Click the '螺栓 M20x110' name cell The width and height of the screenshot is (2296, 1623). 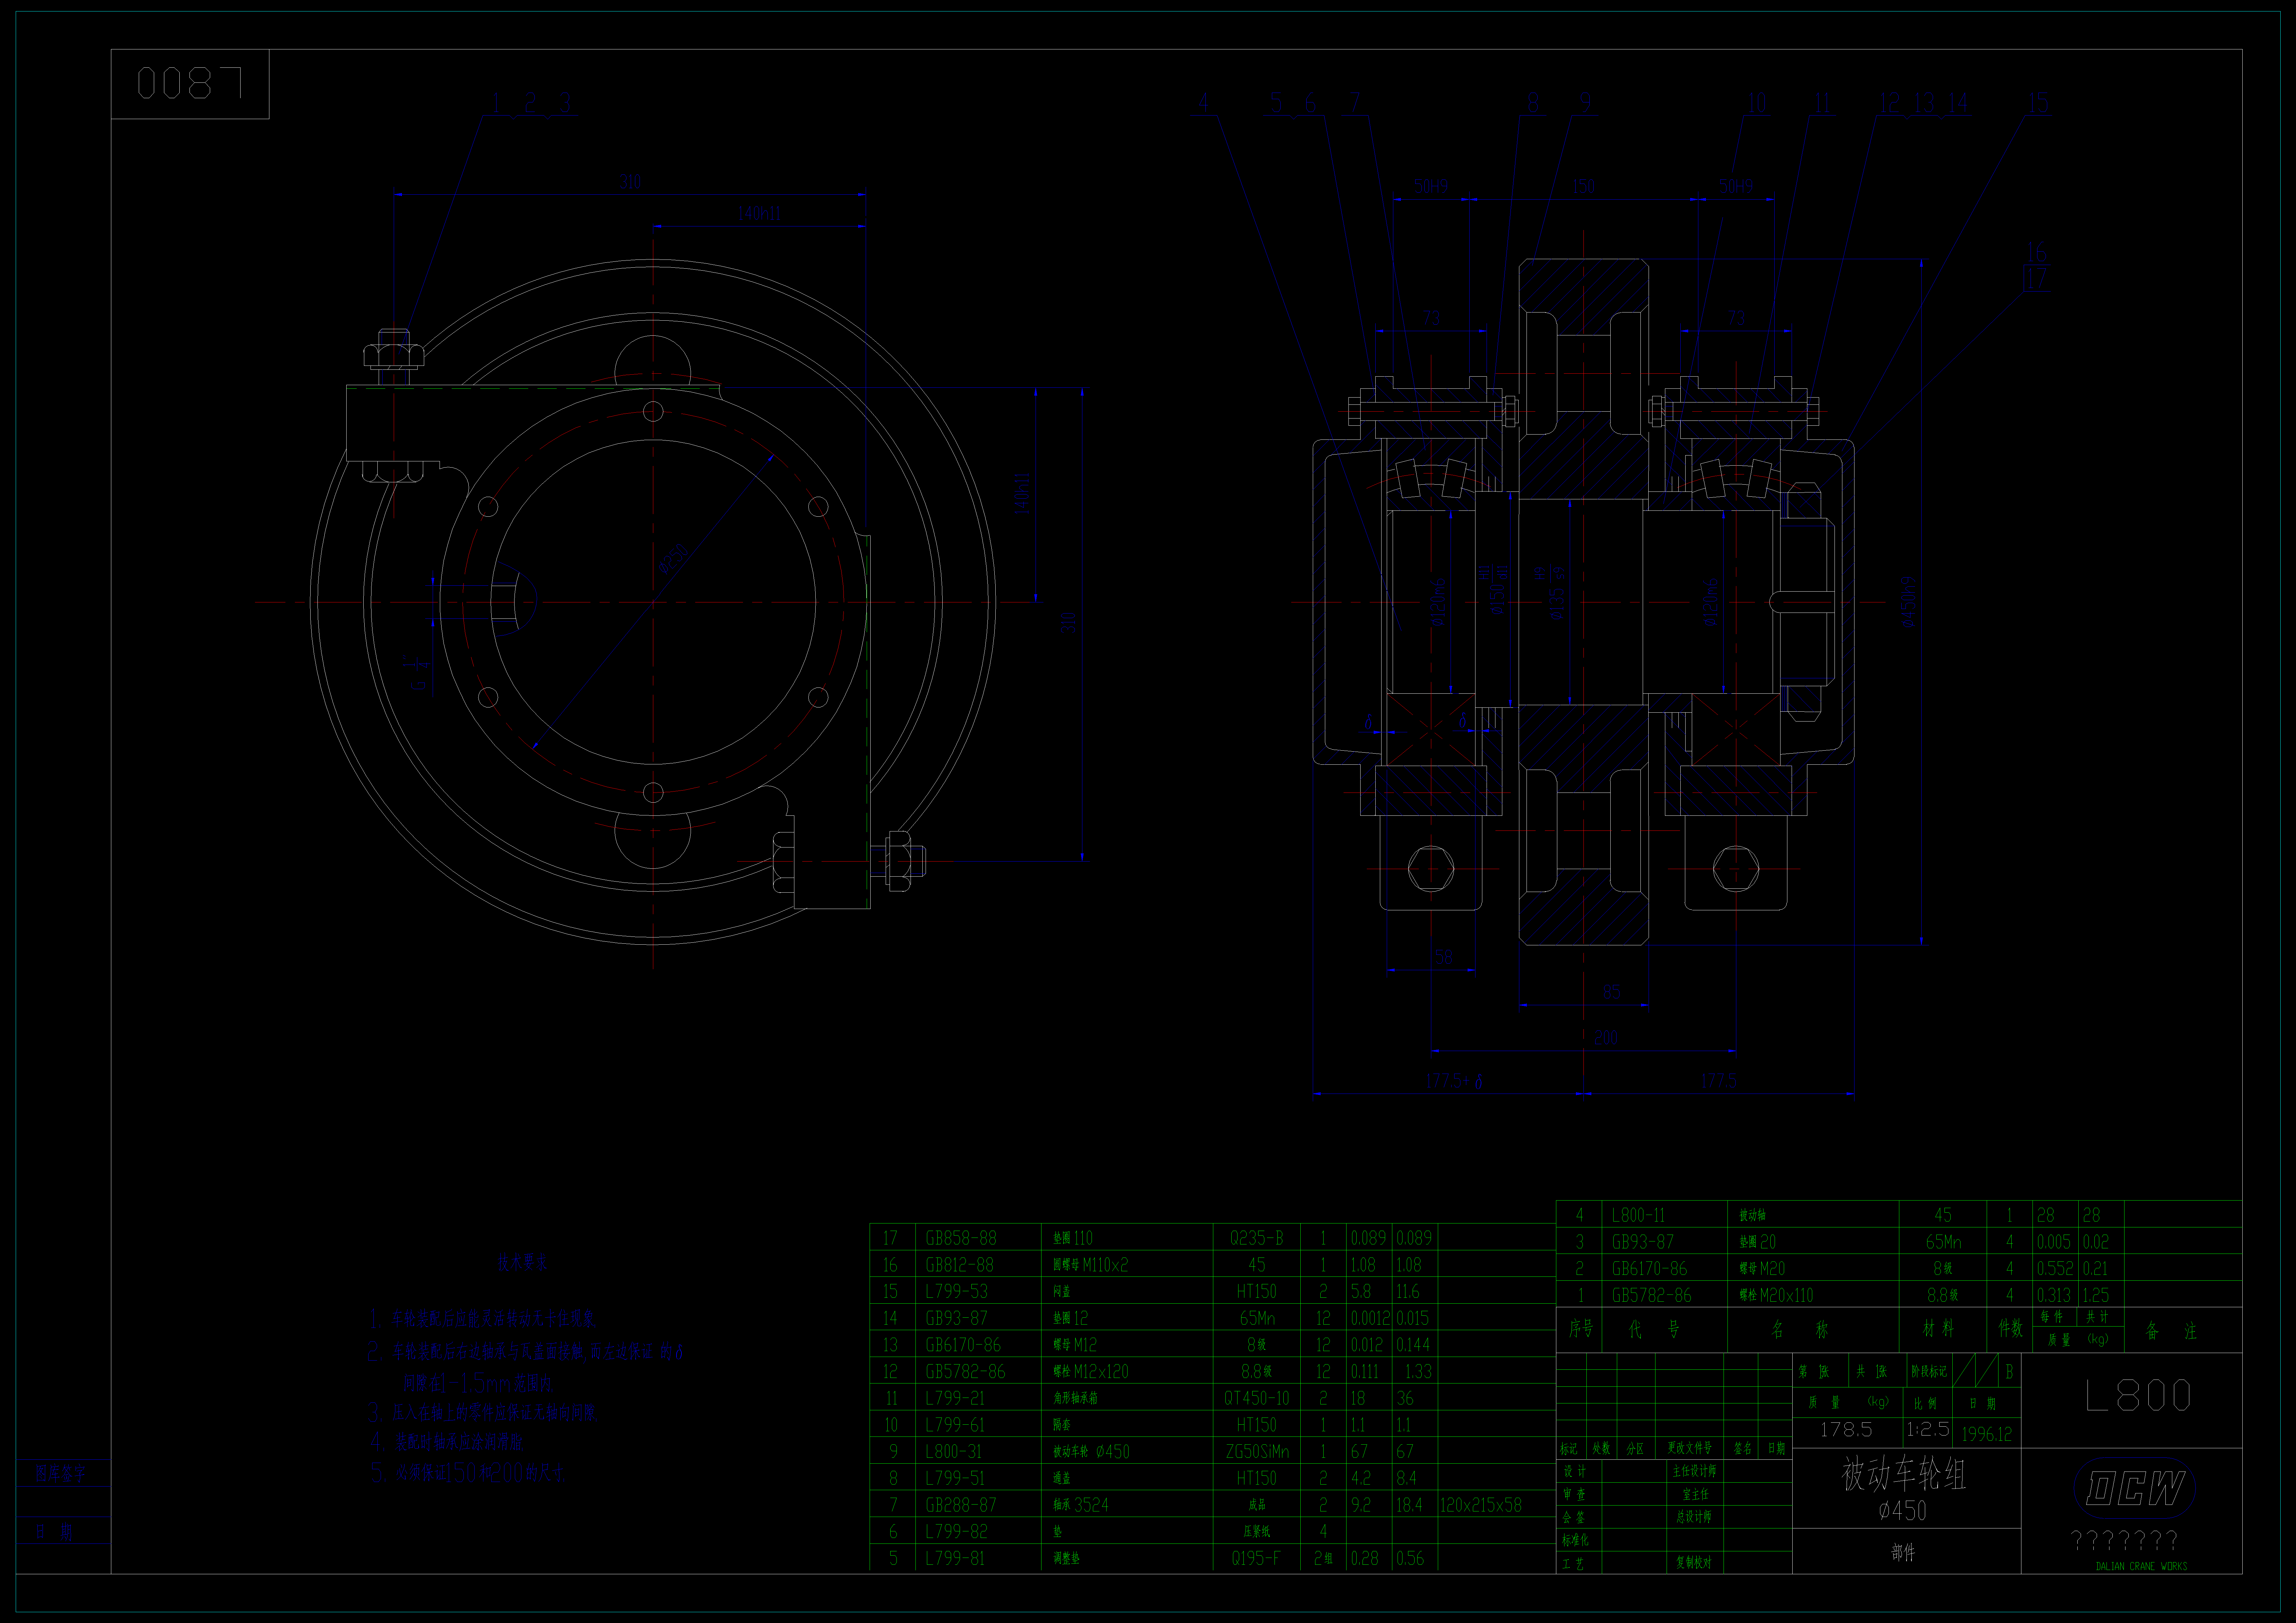click(x=1776, y=1295)
